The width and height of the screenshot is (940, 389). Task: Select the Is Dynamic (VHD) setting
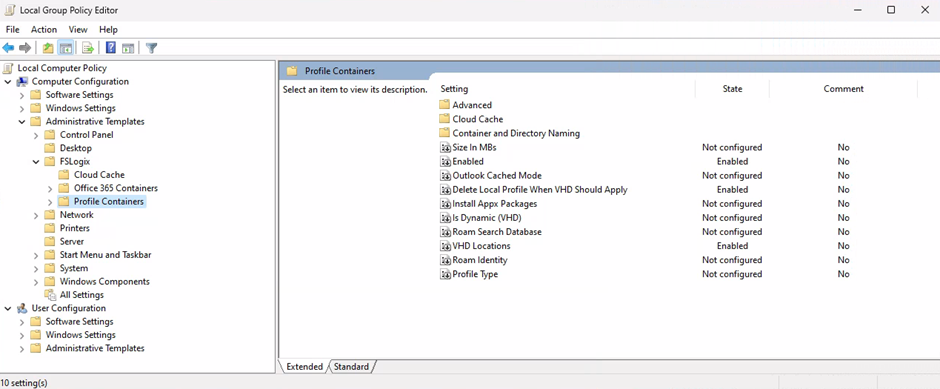click(x=487, y=218)
